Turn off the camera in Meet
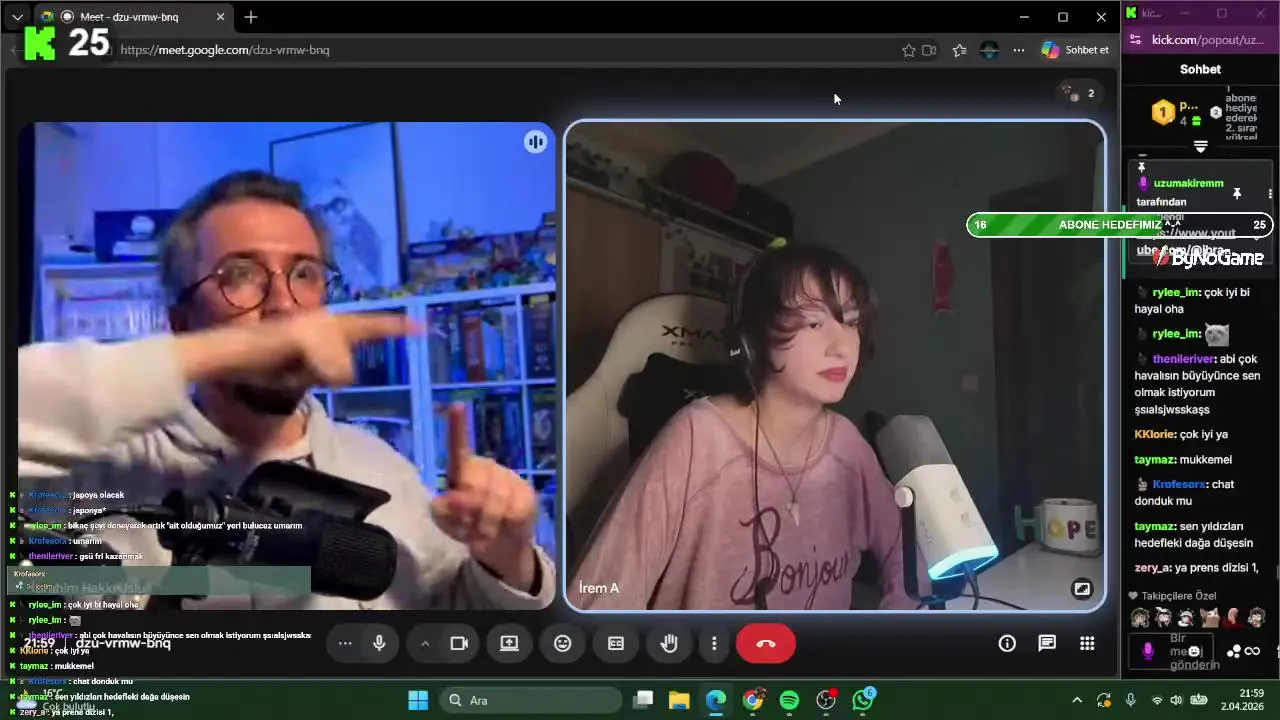Screen dimensions: 1280x720 (x=459, y=644)
